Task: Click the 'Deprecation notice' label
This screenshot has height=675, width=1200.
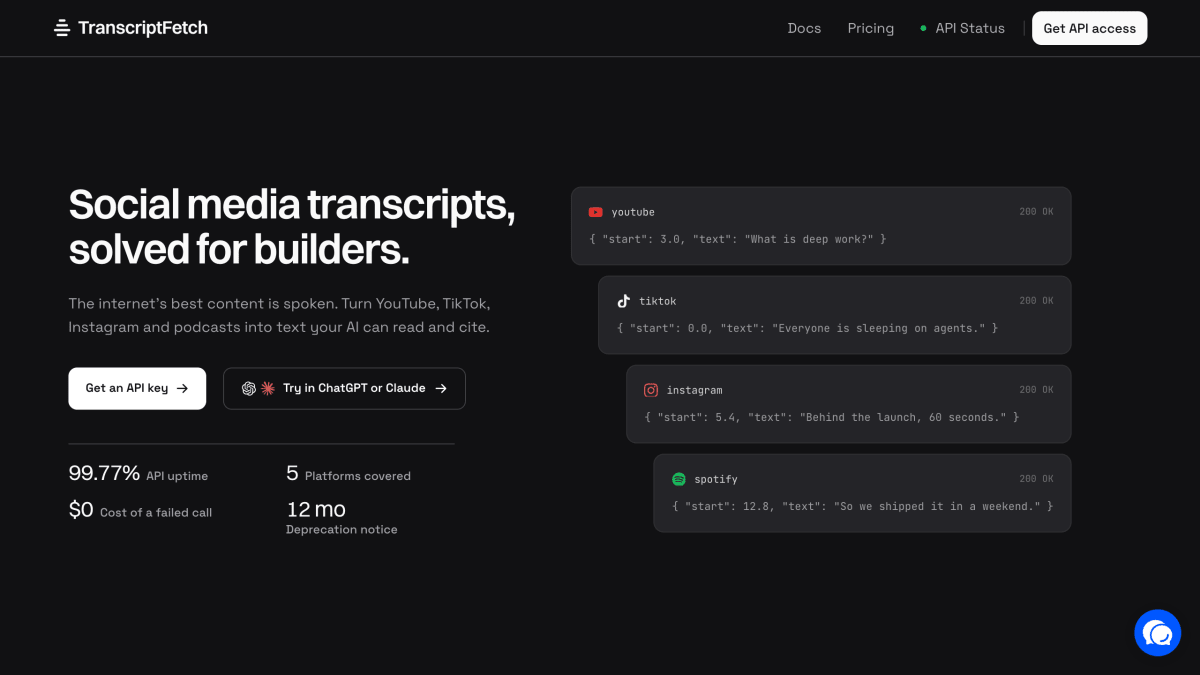Action: (342, 530)
